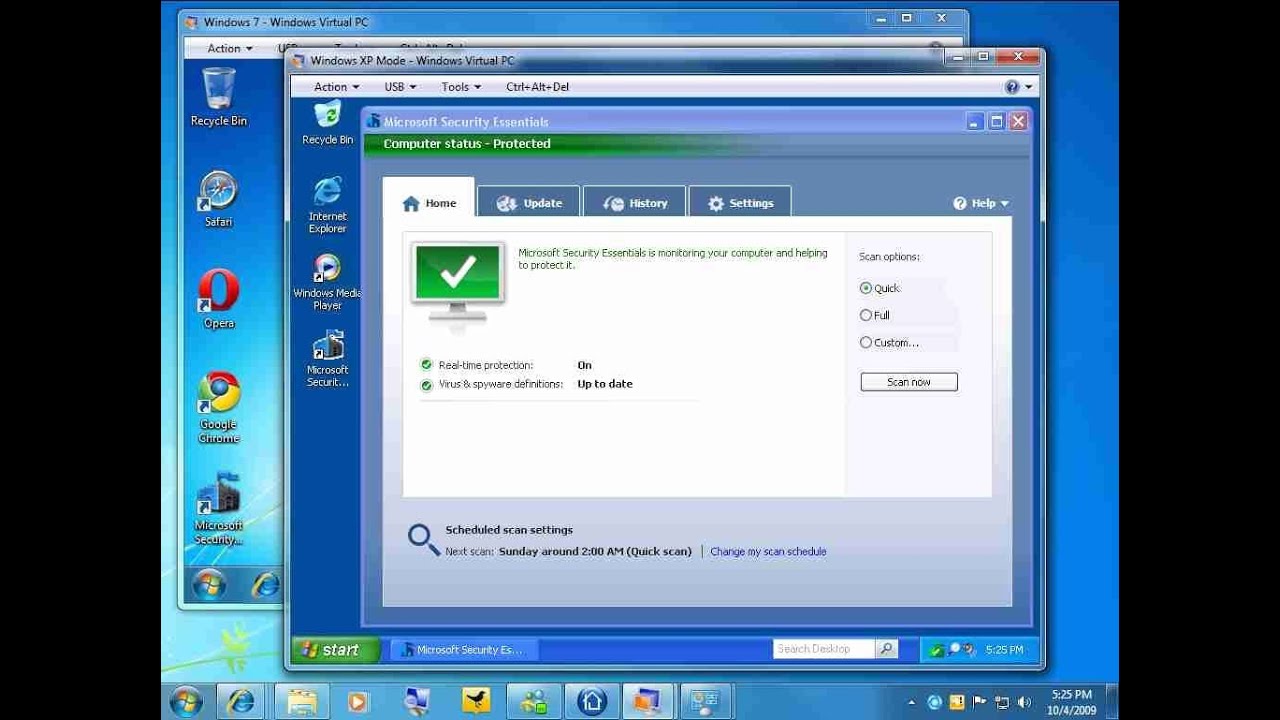This screenshot has width=1280, height=720.
Task: Click the Action Center flag in host tray
Action: click(x=979, y=702)
